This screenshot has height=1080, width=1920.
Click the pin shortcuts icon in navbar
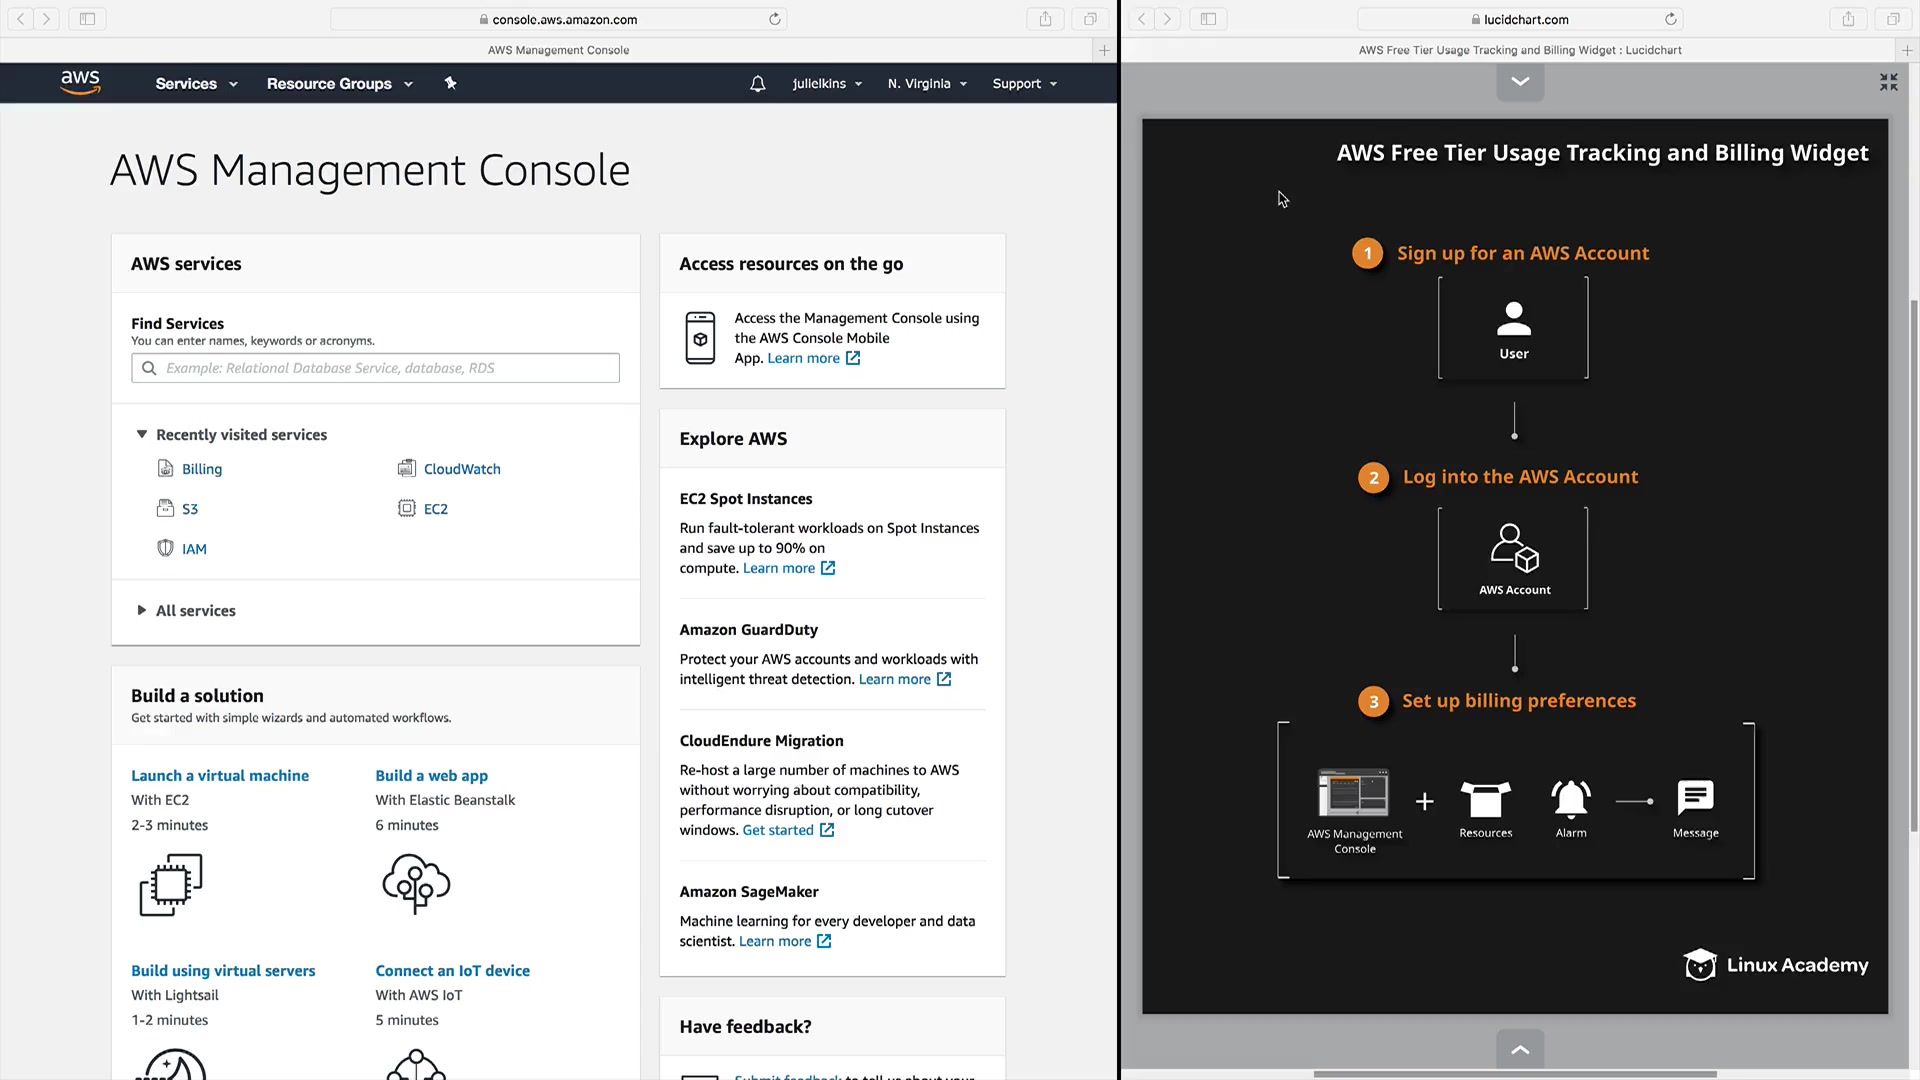tap(450, 84)
